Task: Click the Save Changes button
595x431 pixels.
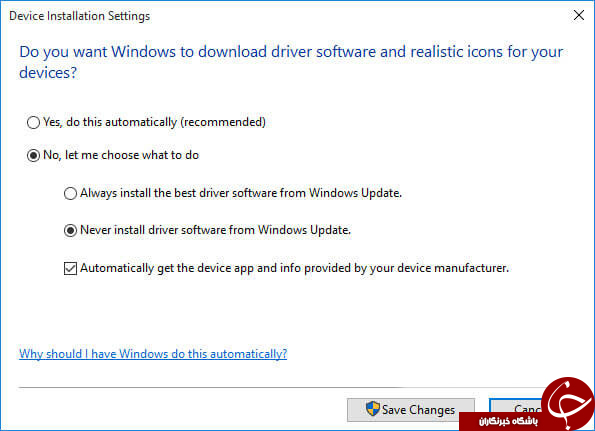Action: pyautogui.click(x=411, y=410)
